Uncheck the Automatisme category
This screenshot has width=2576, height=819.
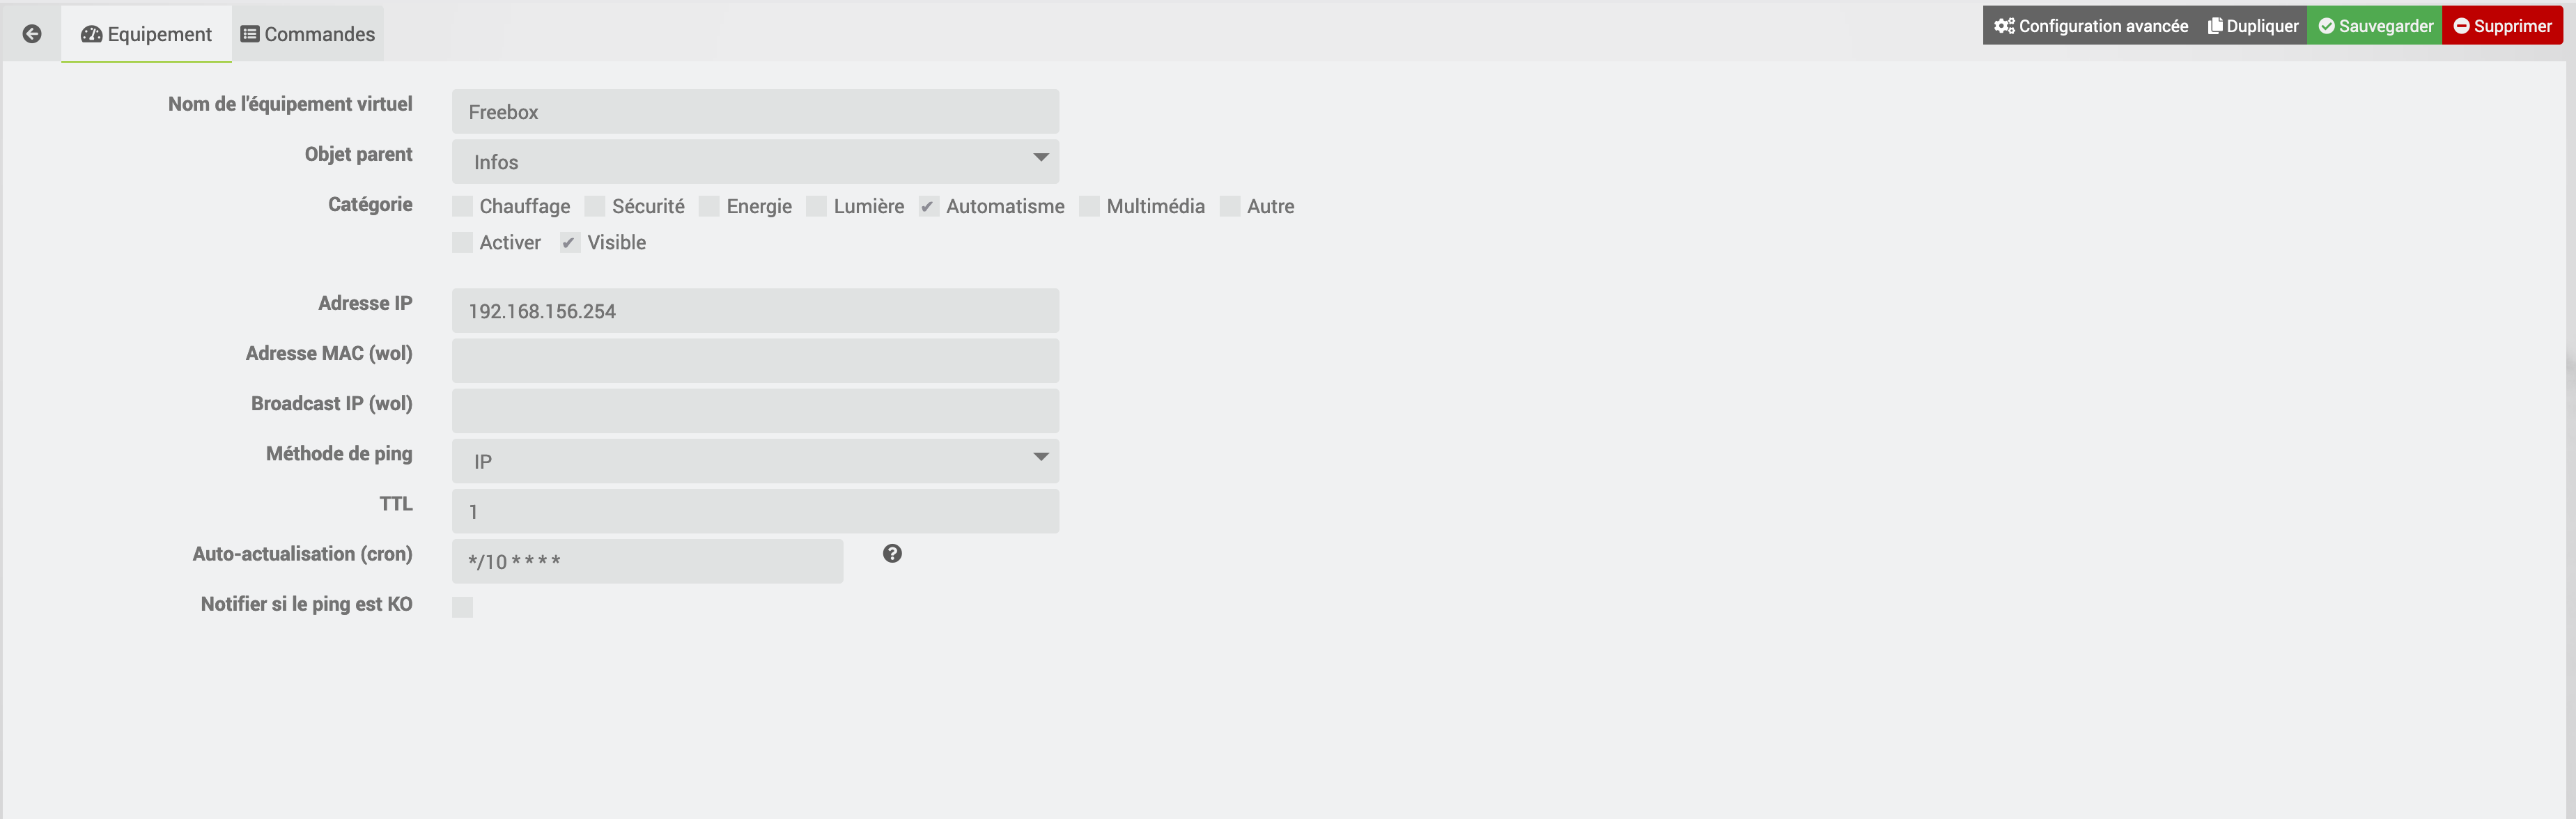[x=929, y=207]
